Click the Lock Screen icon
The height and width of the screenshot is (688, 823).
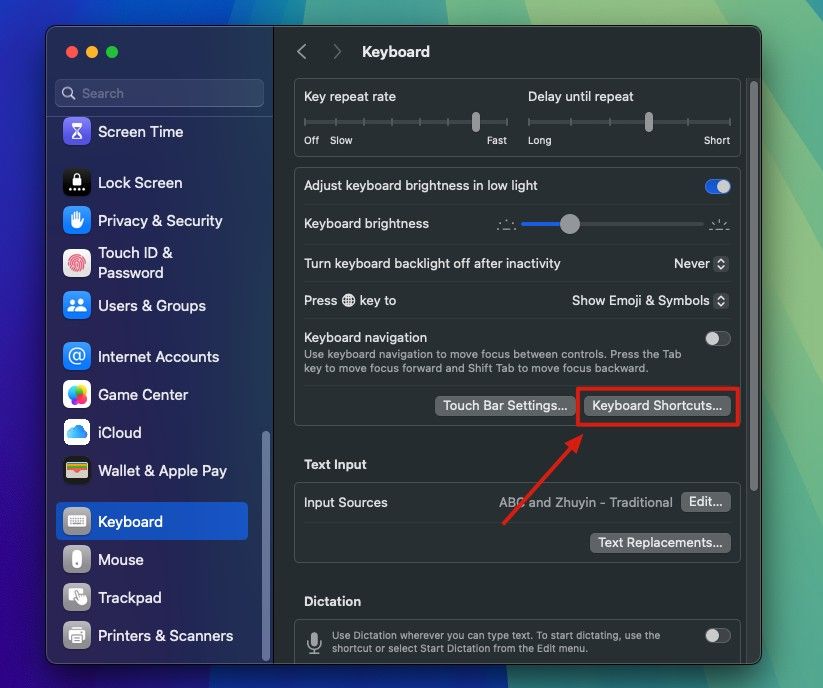tap(77, 183)
